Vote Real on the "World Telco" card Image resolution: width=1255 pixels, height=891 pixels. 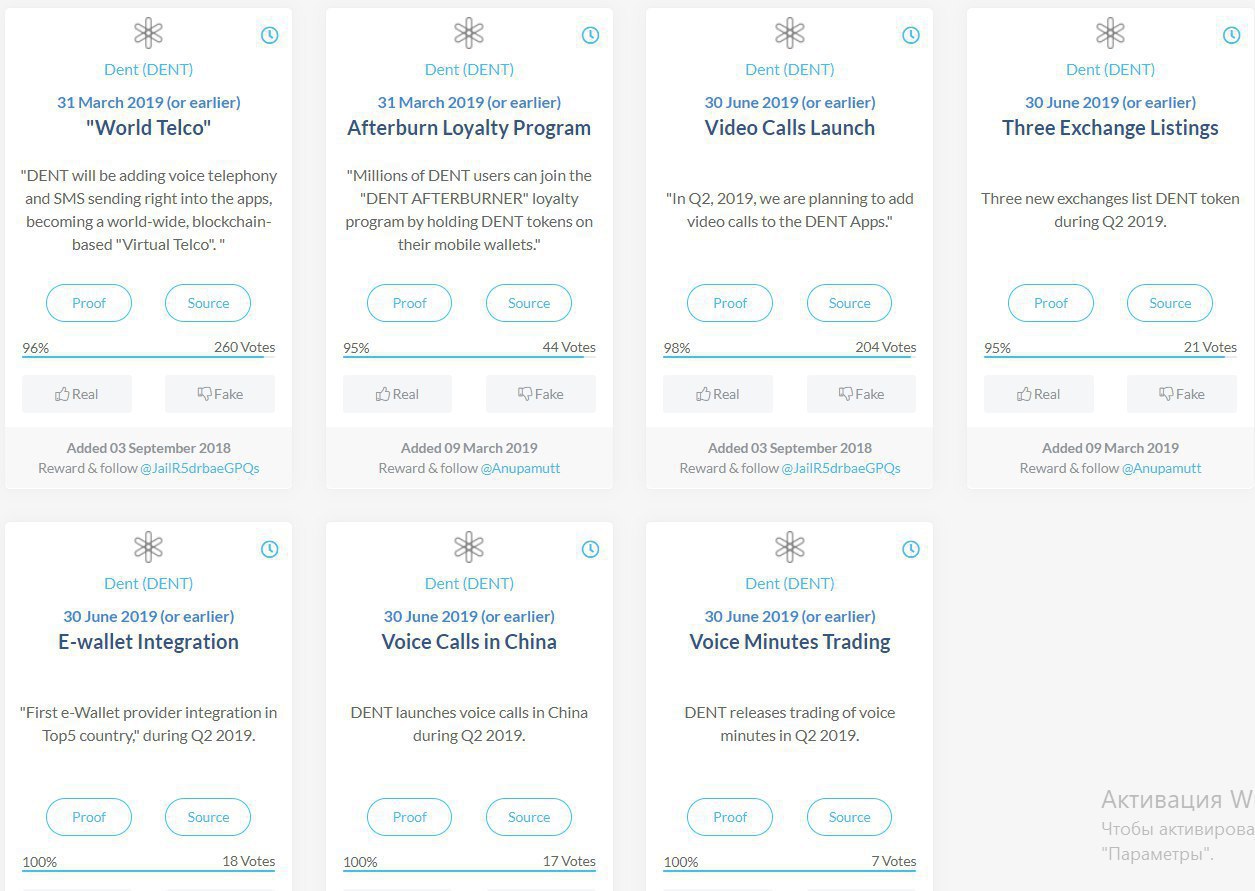tap(77, 394)
